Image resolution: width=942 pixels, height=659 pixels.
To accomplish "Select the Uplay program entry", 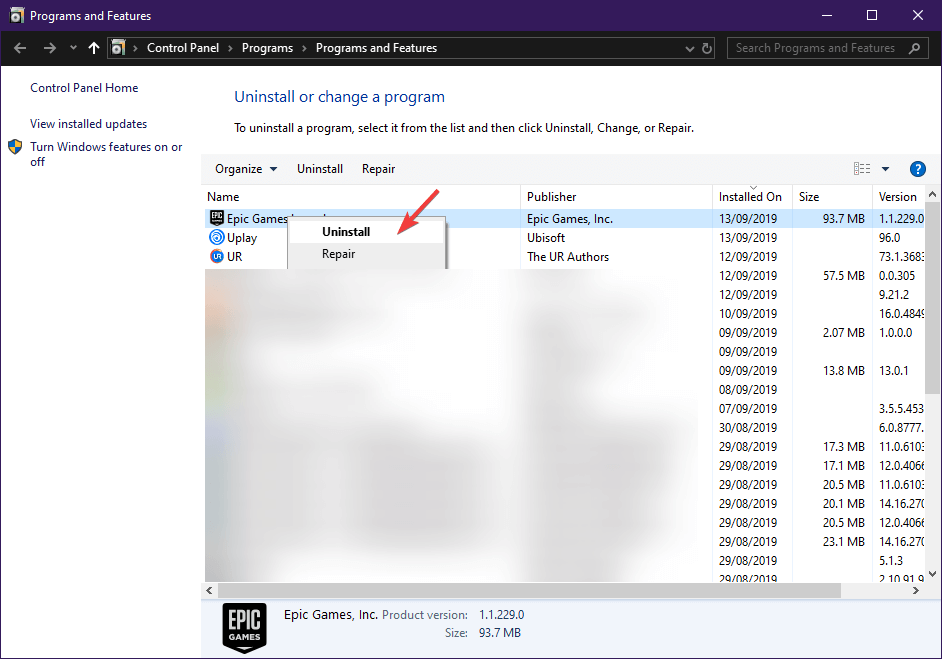I will pos(242,238).
